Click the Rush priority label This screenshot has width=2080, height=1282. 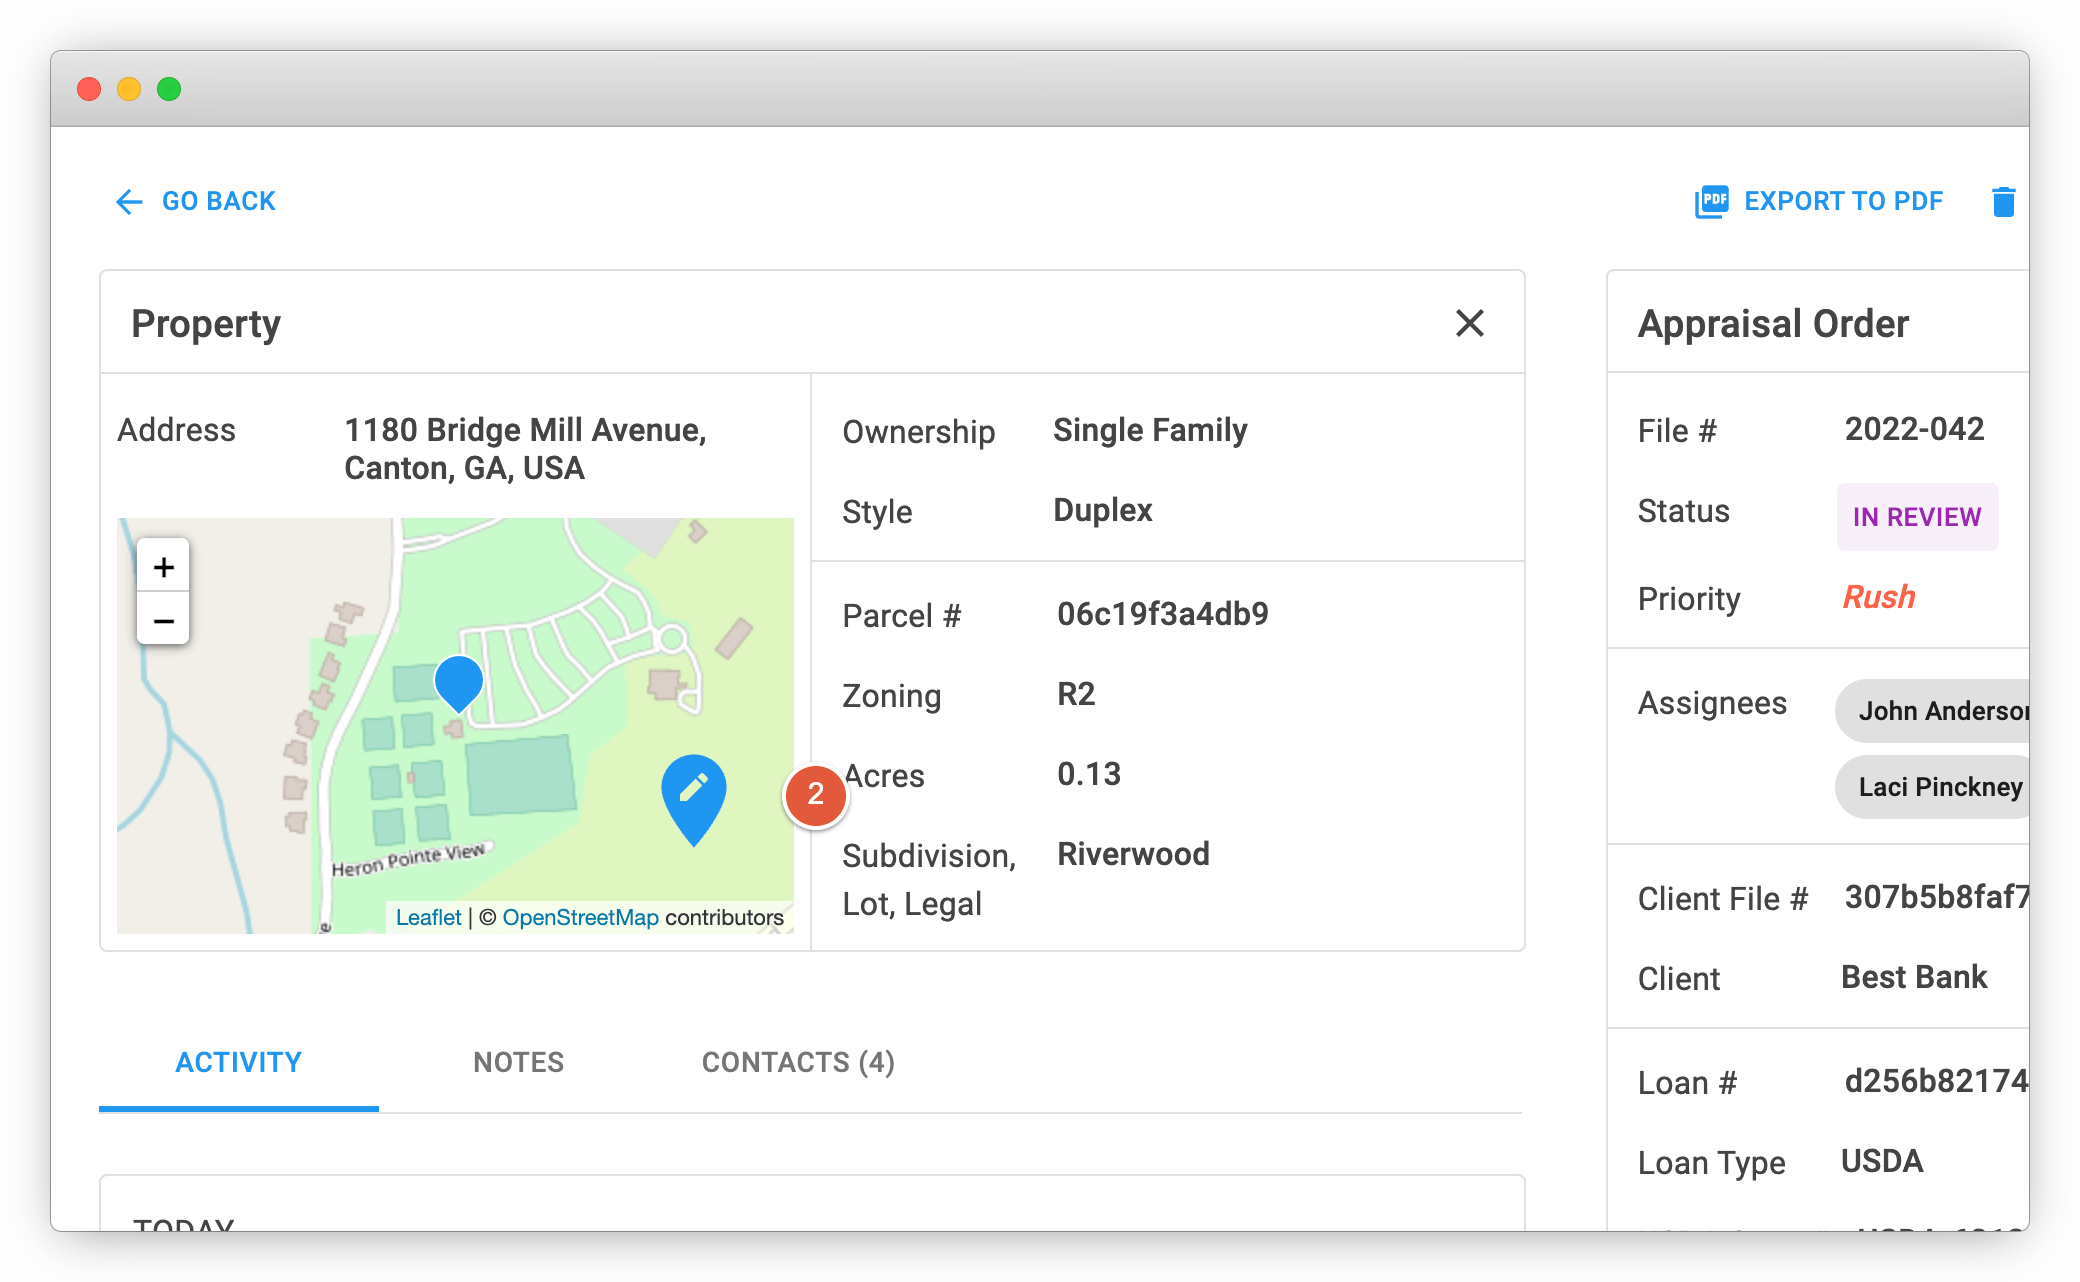coord(1878,597)
